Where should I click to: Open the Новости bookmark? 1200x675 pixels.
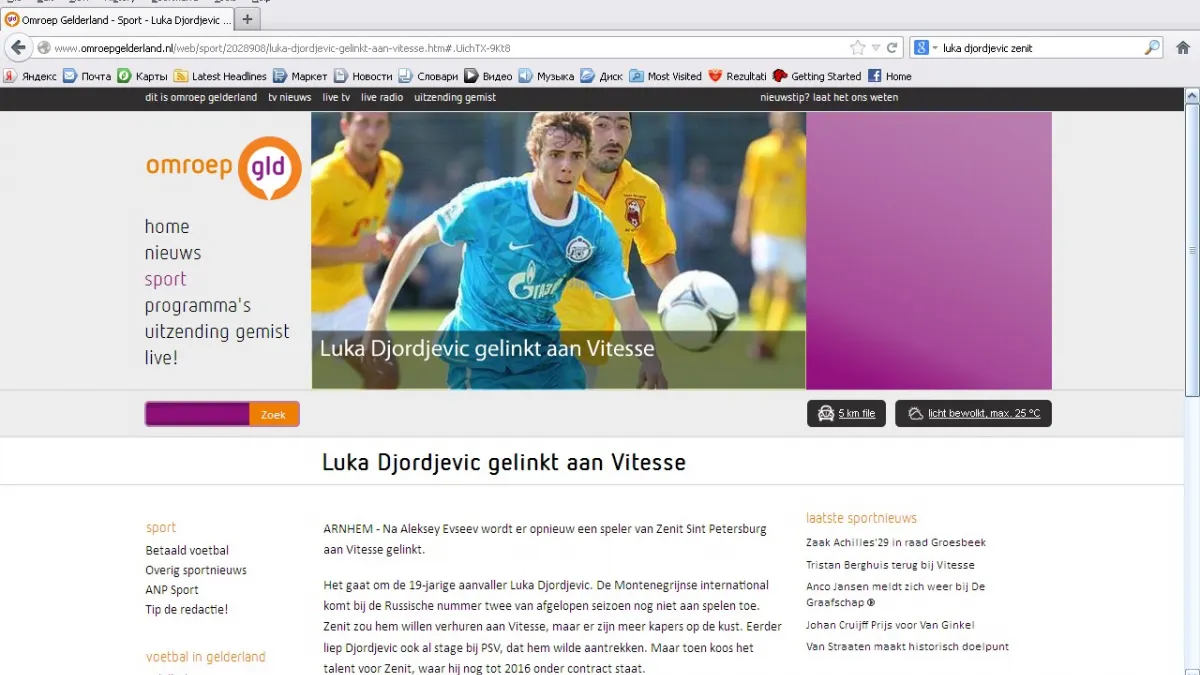(x=363, y=76)
